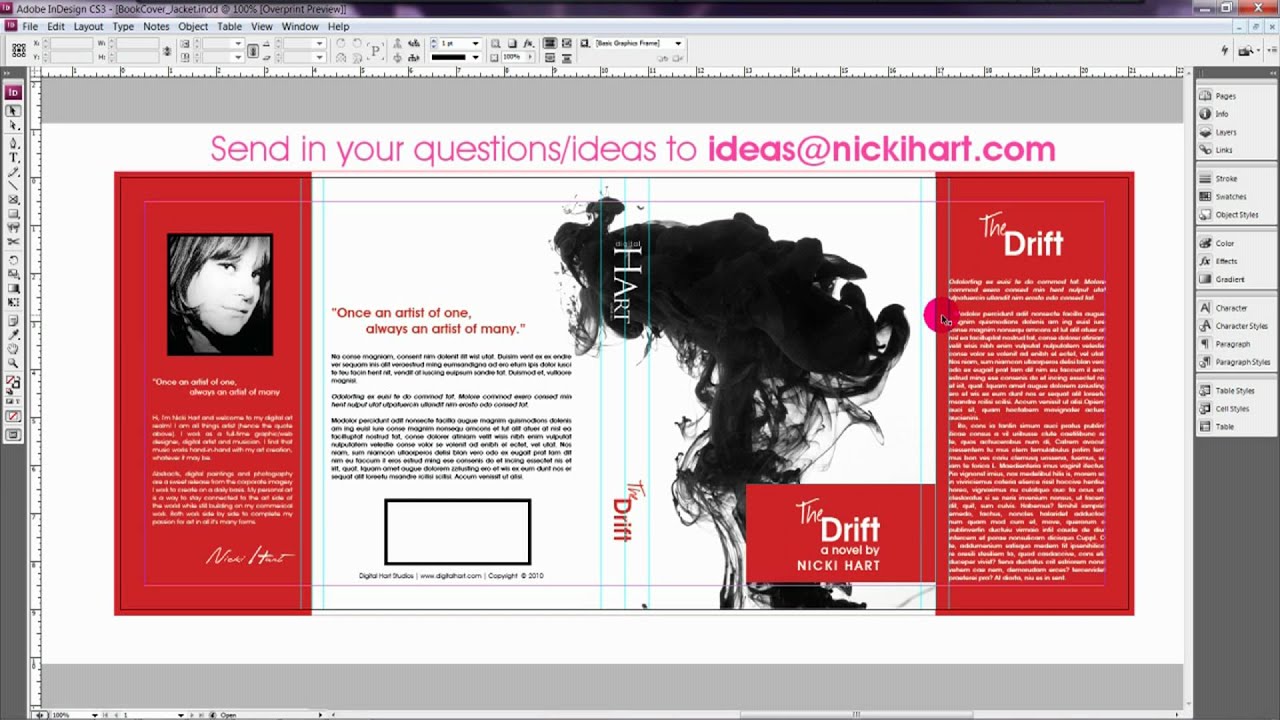Image resolution: width=1280 pixels, height=720 pixels.
Task: Open the Cell Styles panel
Action: (1231, 409)
